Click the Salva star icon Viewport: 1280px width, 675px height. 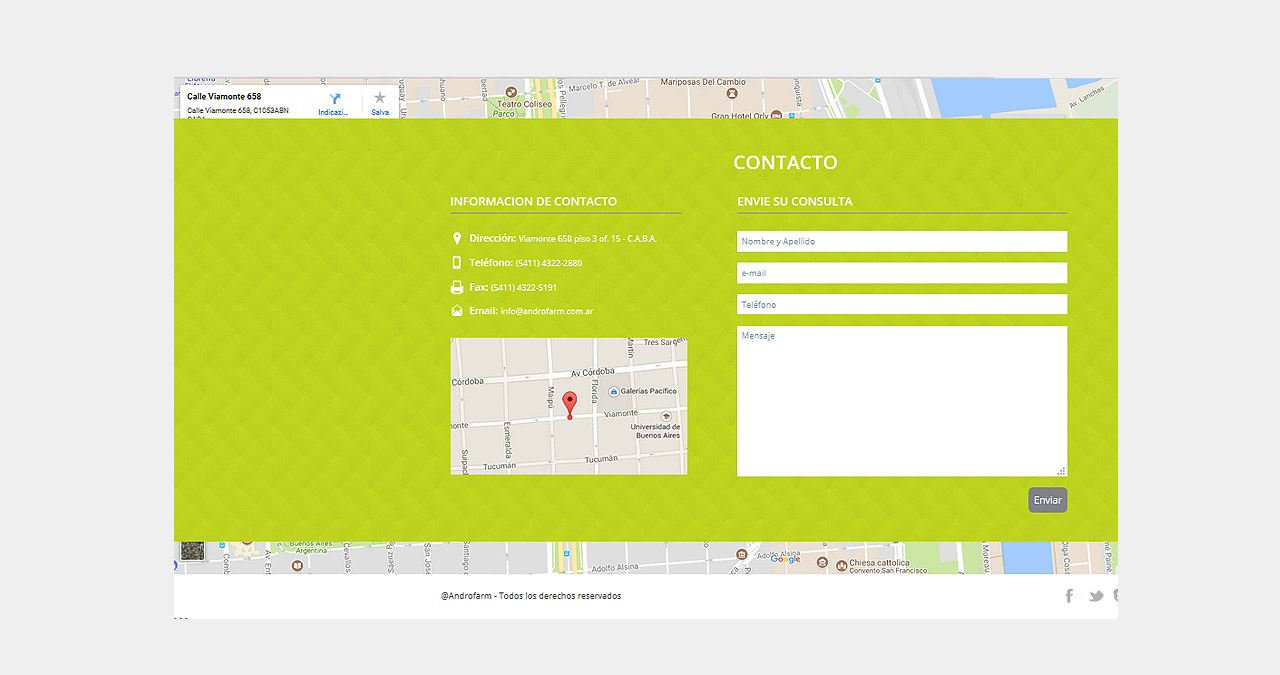click(380, 98)
